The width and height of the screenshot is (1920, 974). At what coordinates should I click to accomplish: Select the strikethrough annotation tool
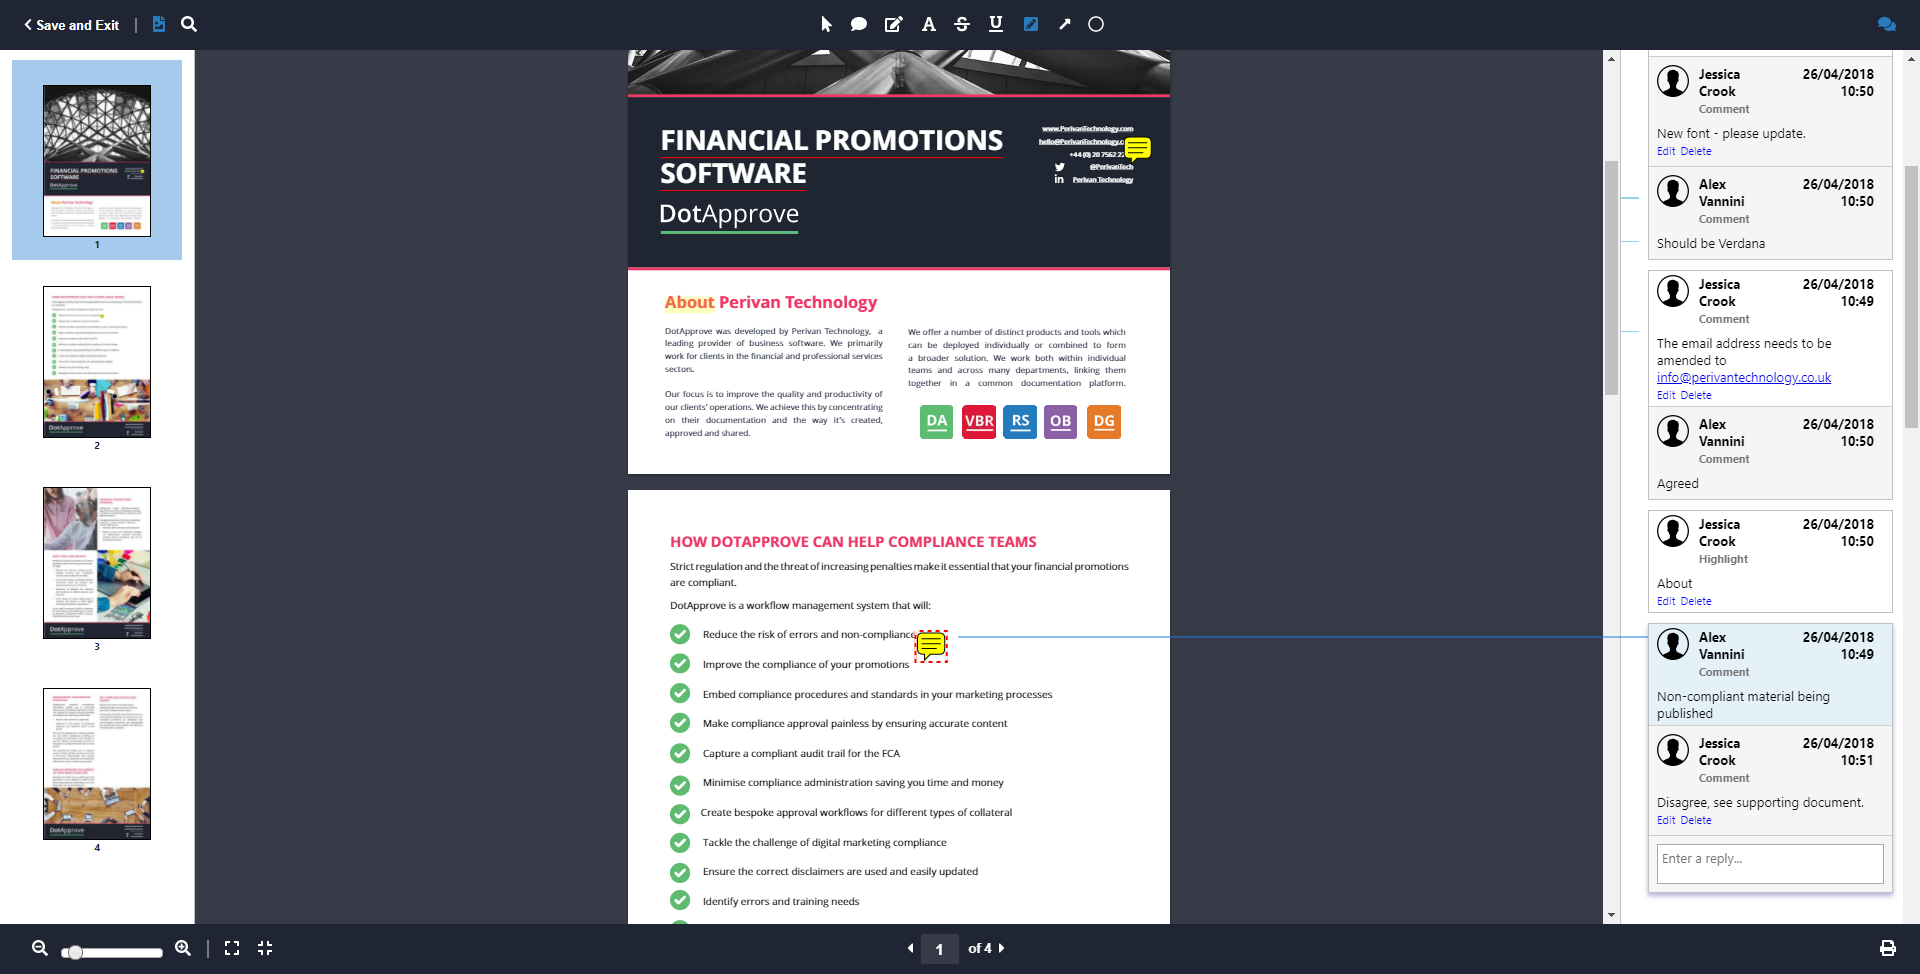(962, 24)
